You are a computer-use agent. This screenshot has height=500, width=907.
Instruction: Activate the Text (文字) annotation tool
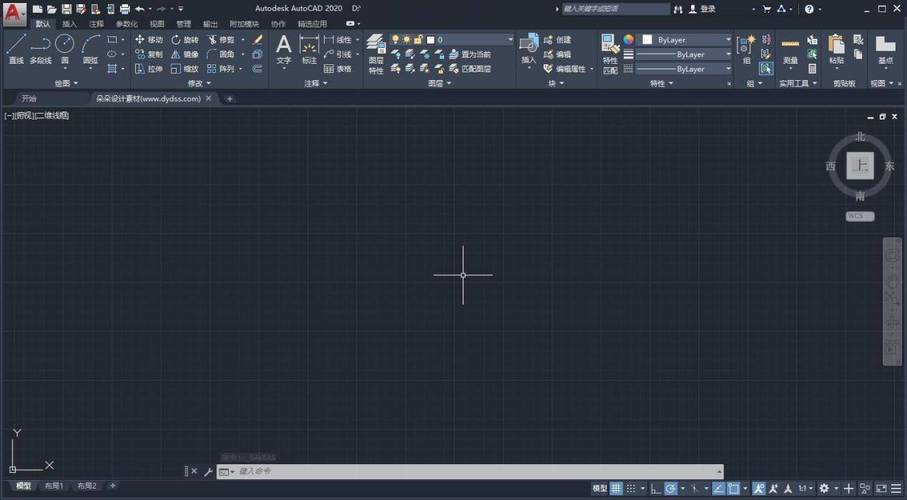point(283,48)
